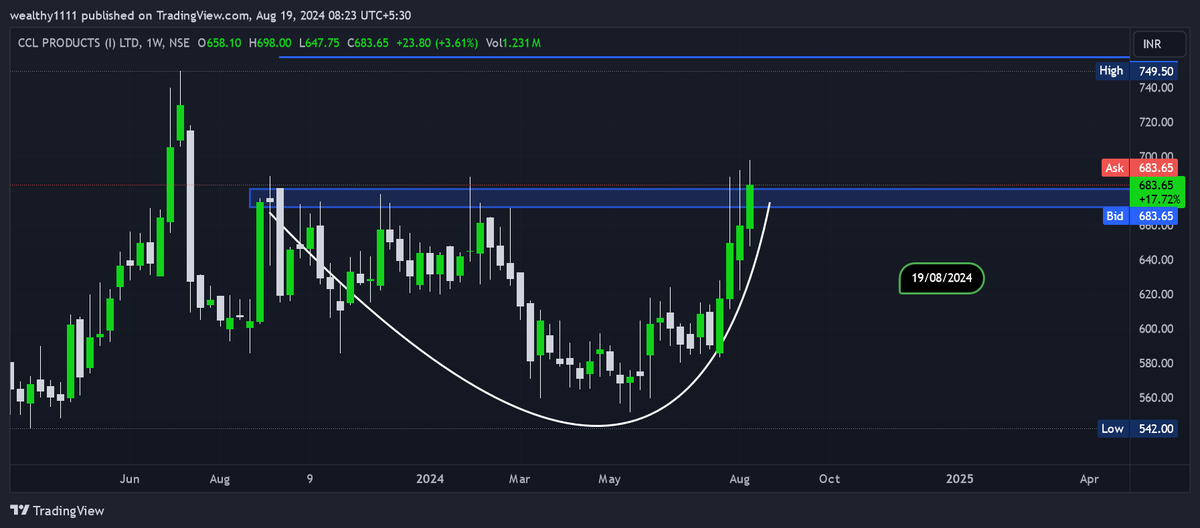Screen dimensions: 1200x528
Task: Click the 720.00 price axis label
Action: pyautogui.click(x=1154, y=122)
